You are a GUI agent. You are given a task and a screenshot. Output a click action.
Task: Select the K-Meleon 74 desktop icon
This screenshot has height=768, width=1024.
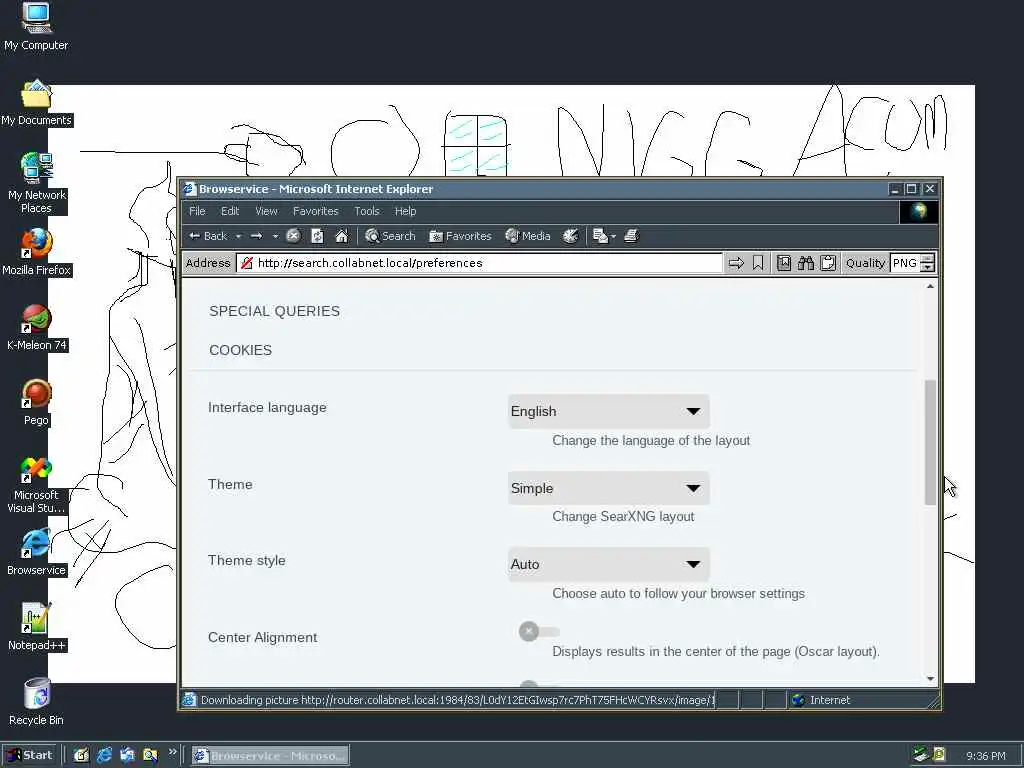[x=36, y=327]
